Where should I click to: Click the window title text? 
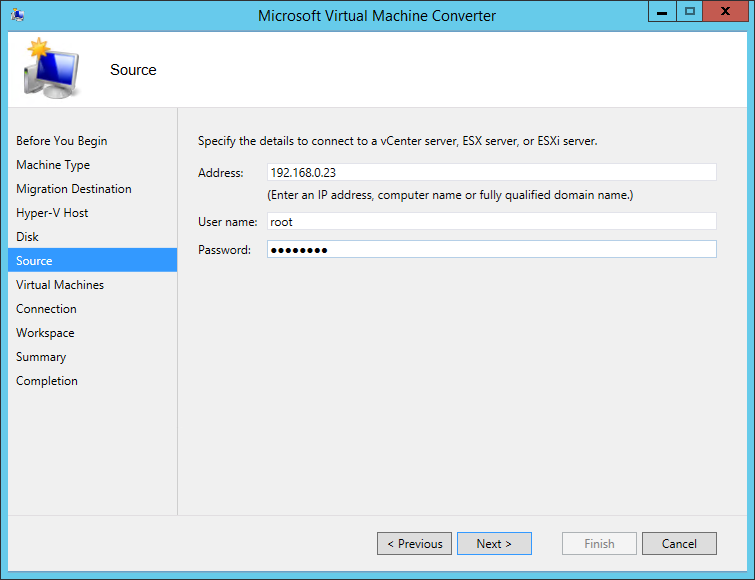[x=377, y=16]
